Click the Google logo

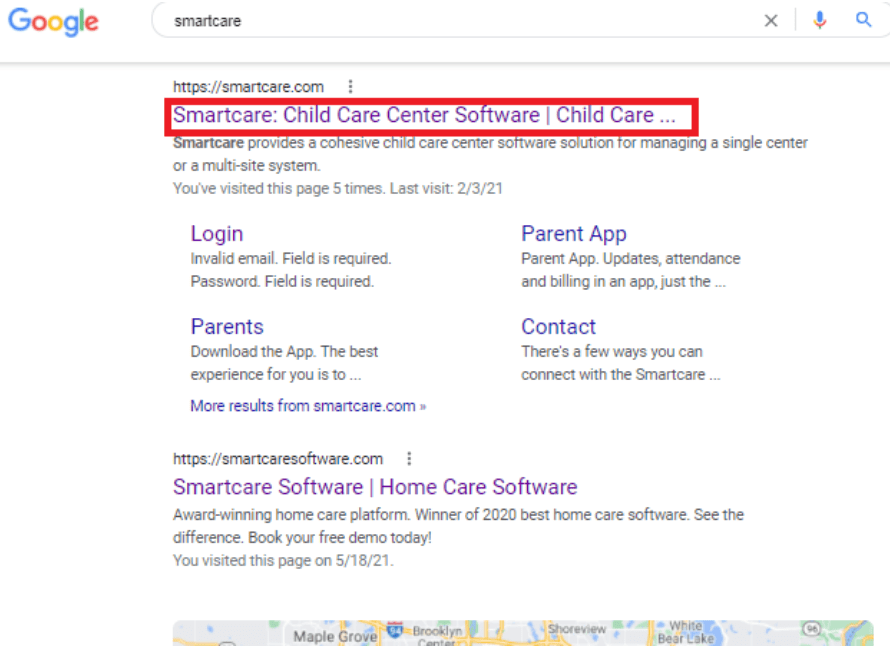53,22
